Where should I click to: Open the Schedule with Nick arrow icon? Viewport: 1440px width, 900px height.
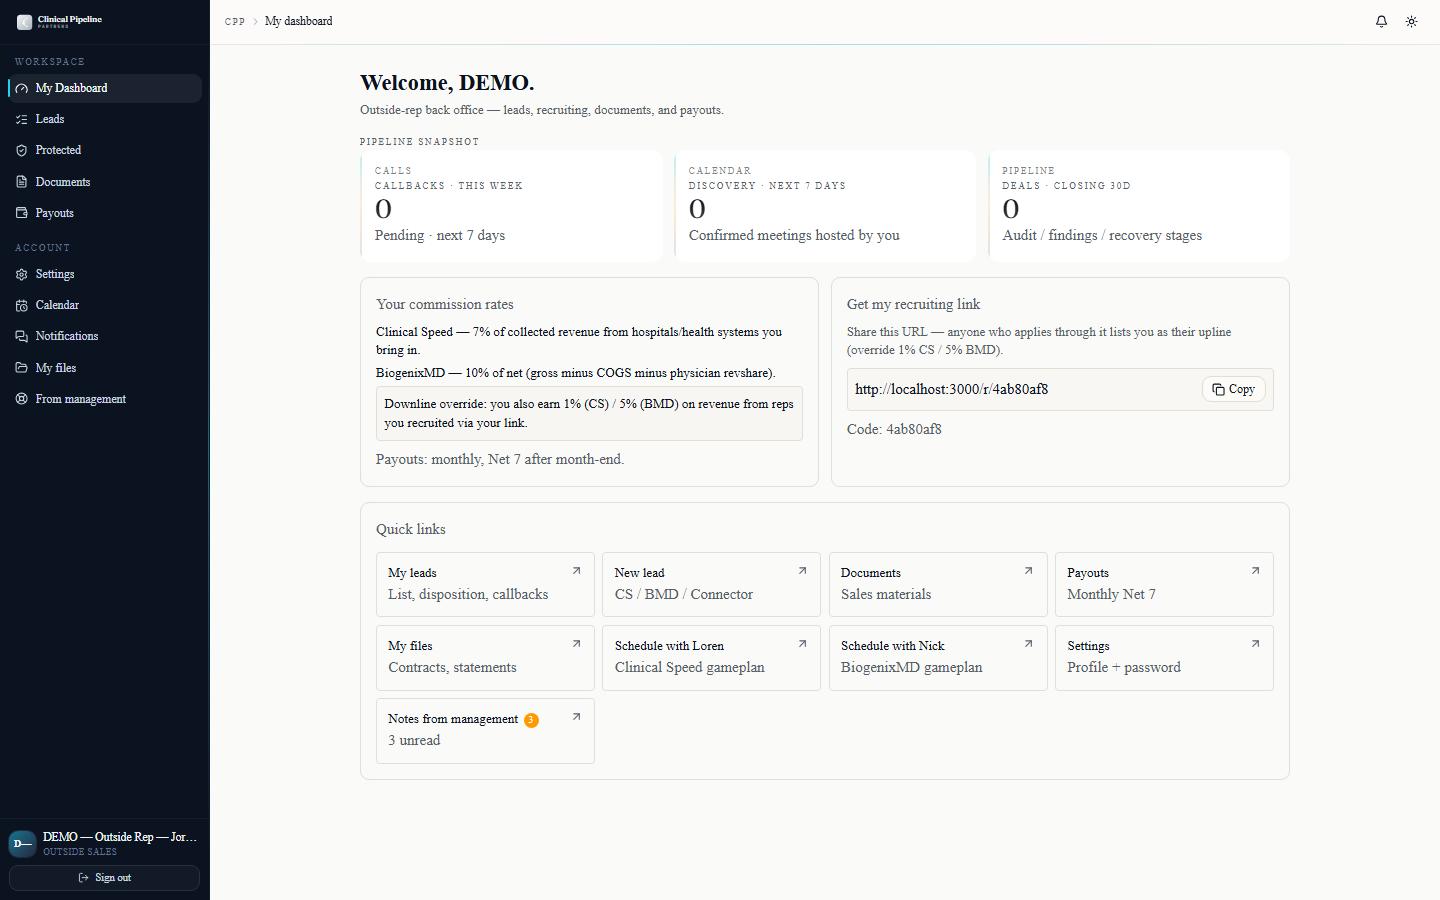[x=1028, y=644]
